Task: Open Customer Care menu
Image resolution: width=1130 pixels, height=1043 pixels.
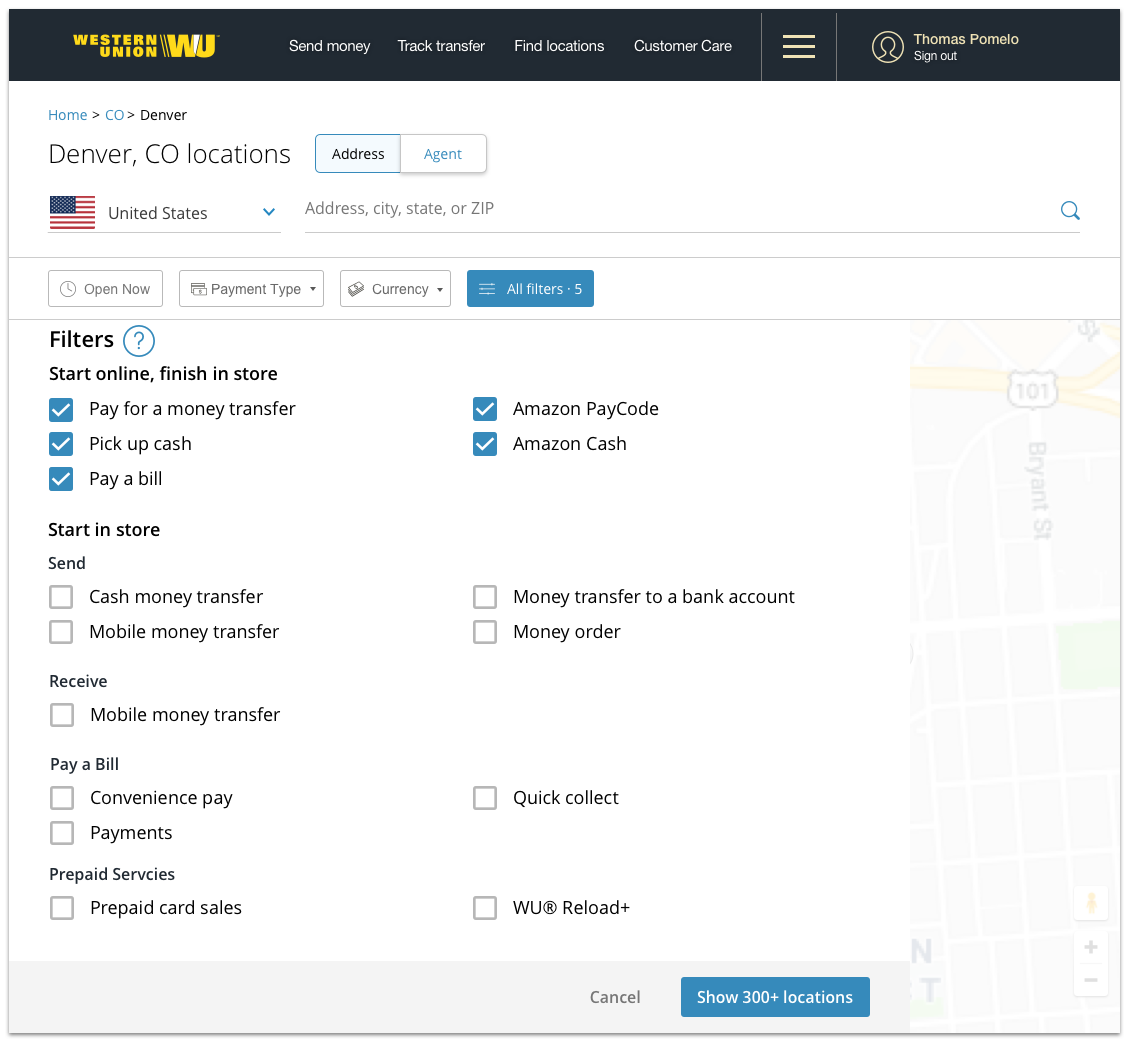Action: (x=683, y=46)
